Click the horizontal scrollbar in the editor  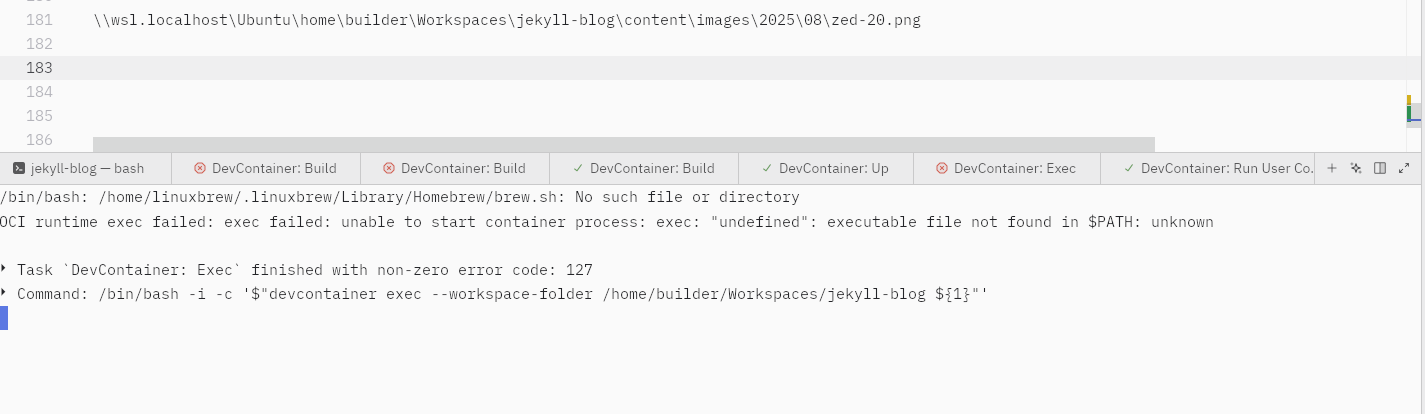point(624,144)
